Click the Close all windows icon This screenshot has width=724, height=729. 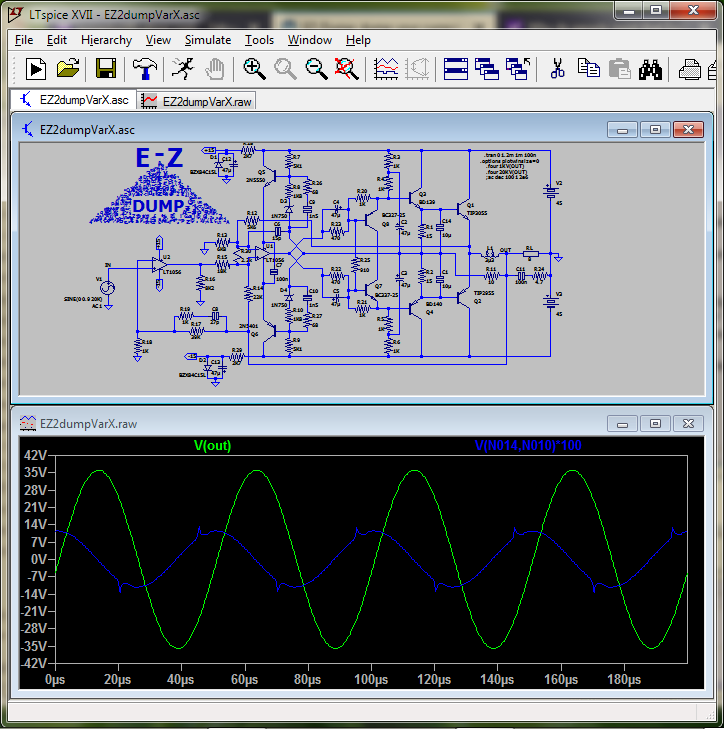click(x=518, y=69)
